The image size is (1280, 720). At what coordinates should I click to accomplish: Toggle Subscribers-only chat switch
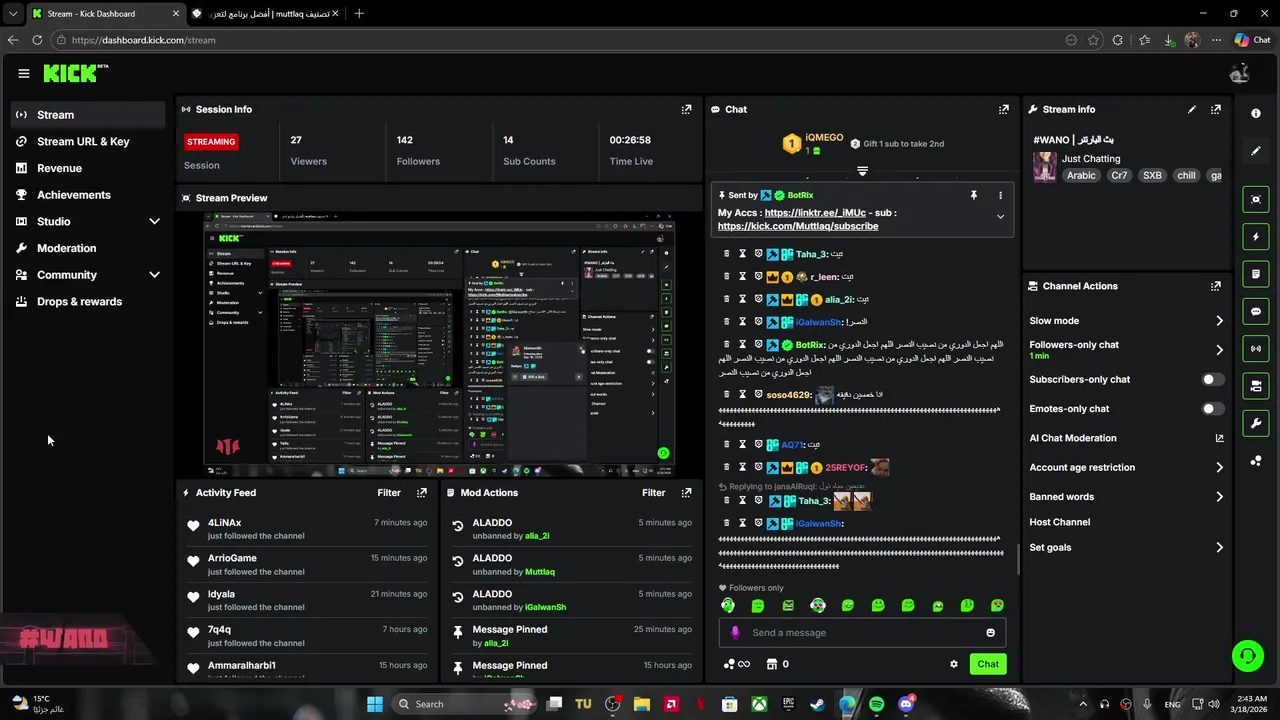pyautogui.click(x=1212, y=380)
